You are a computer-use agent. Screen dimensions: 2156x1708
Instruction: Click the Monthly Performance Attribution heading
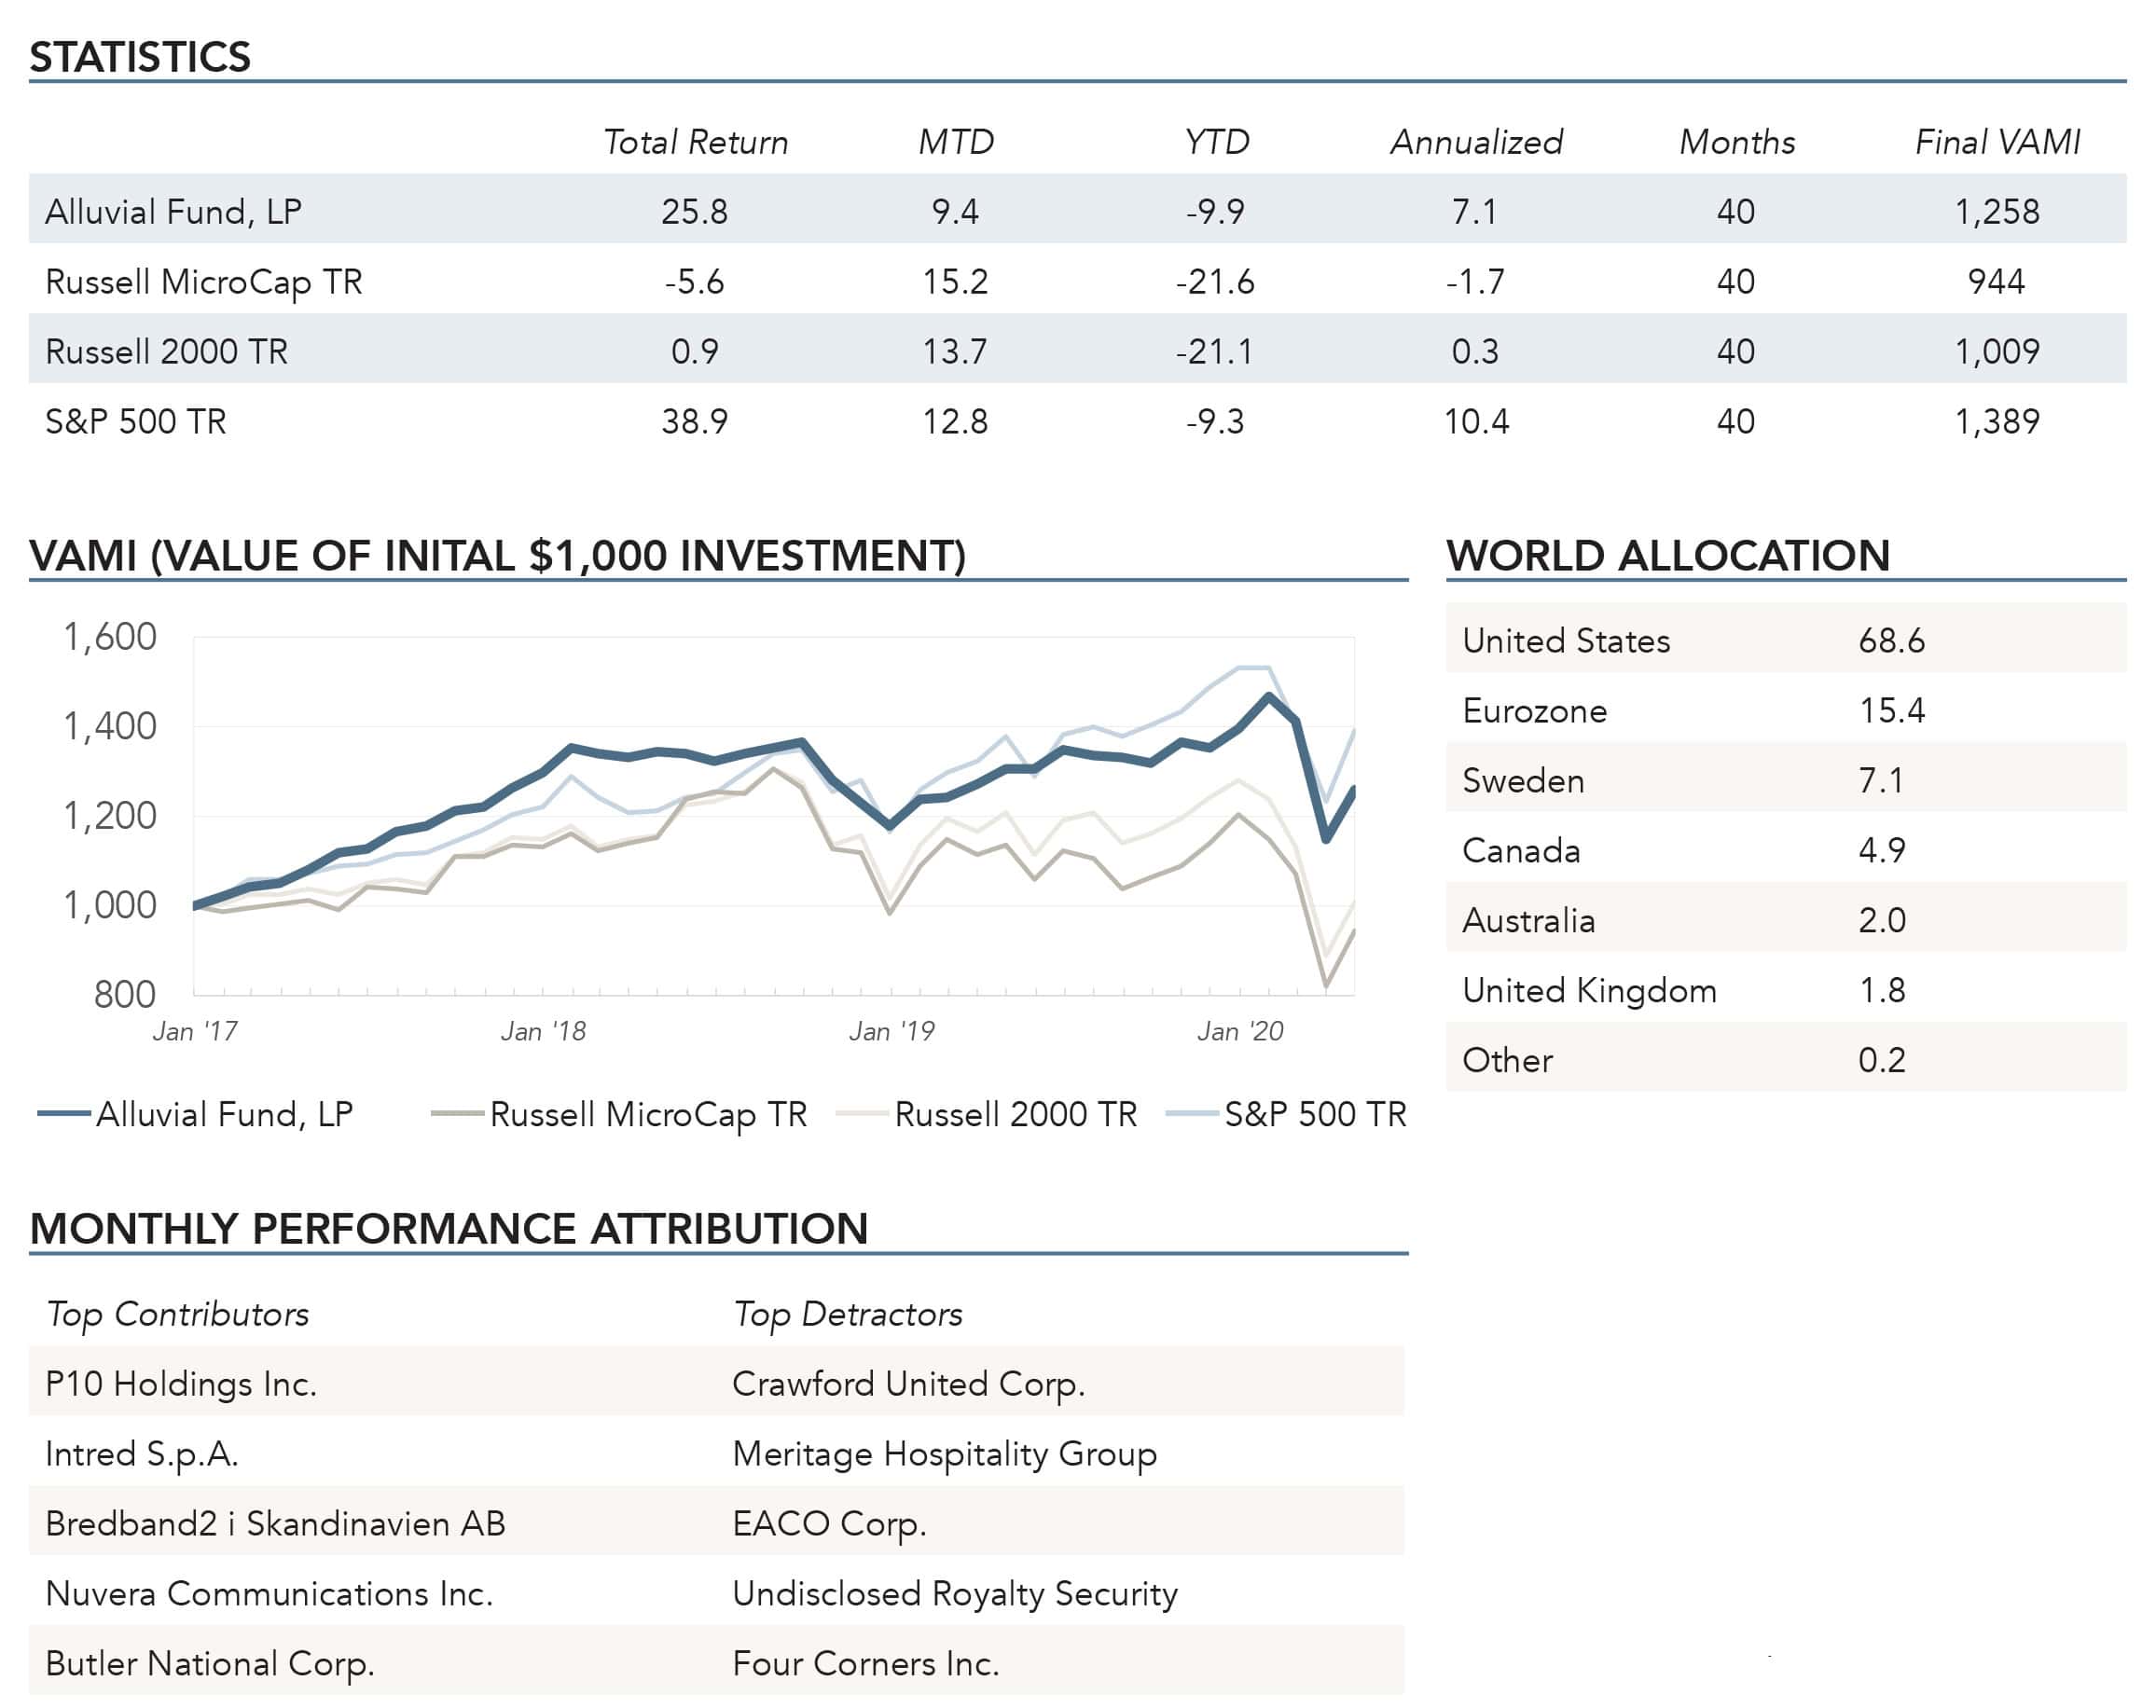click(x=449, y=1228)
